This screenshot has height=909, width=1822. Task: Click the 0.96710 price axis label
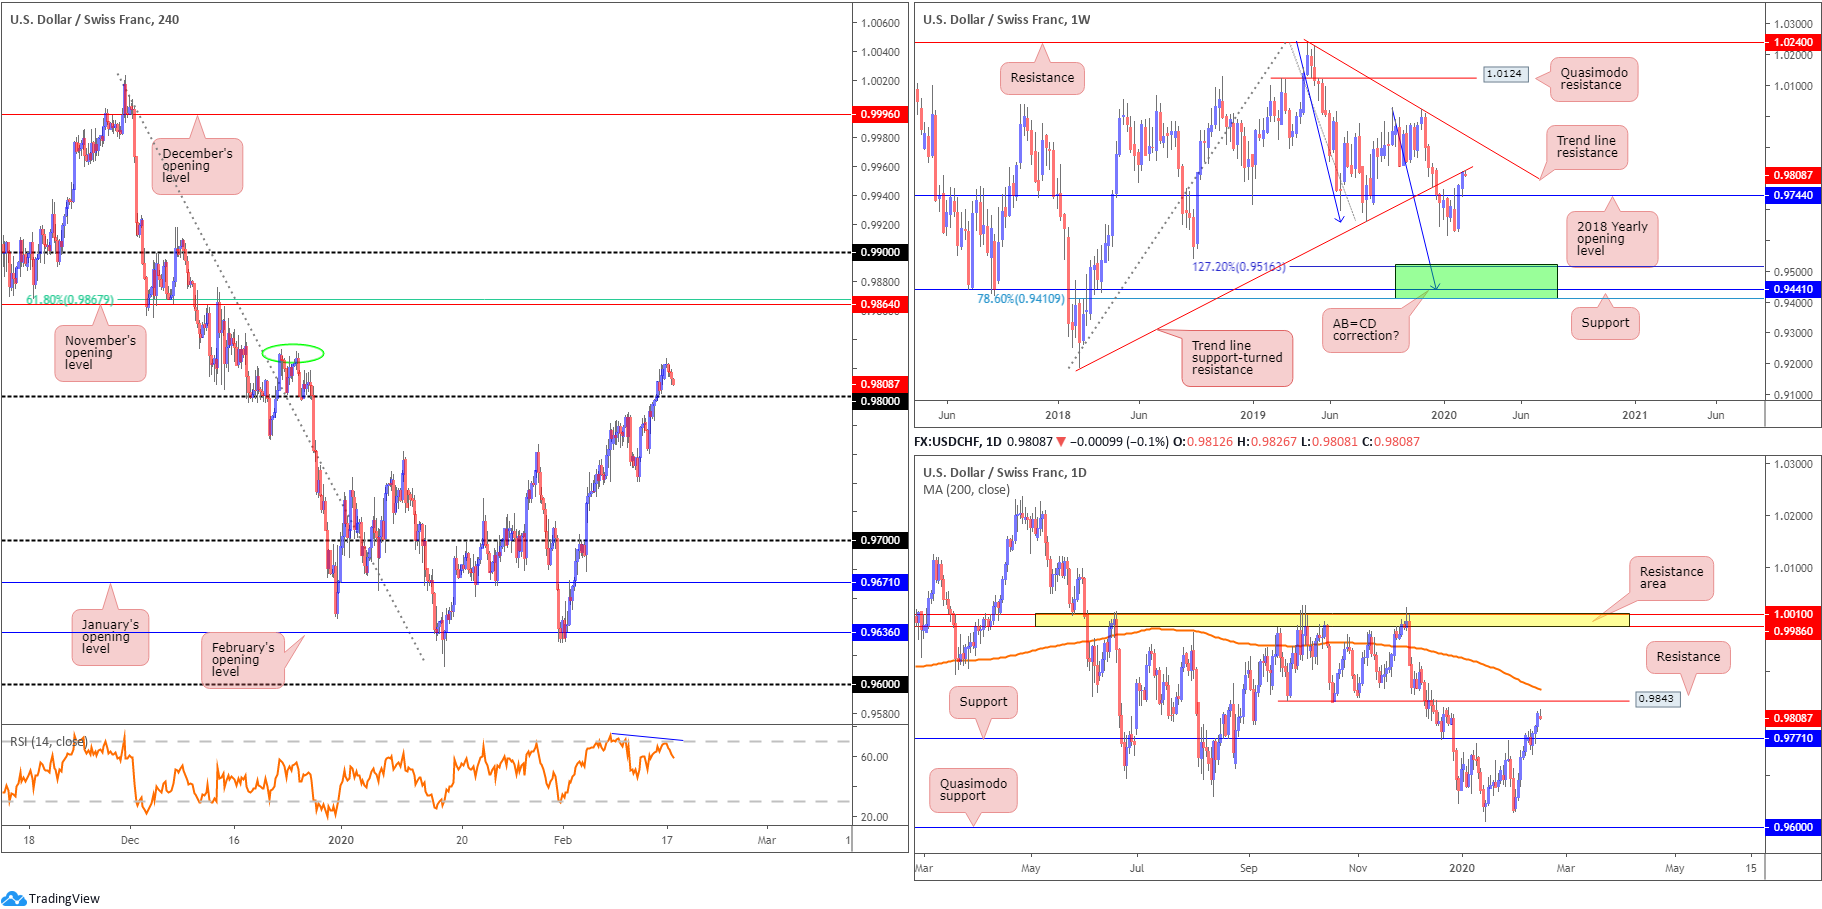pyautogui.click(x=881, y=582)
